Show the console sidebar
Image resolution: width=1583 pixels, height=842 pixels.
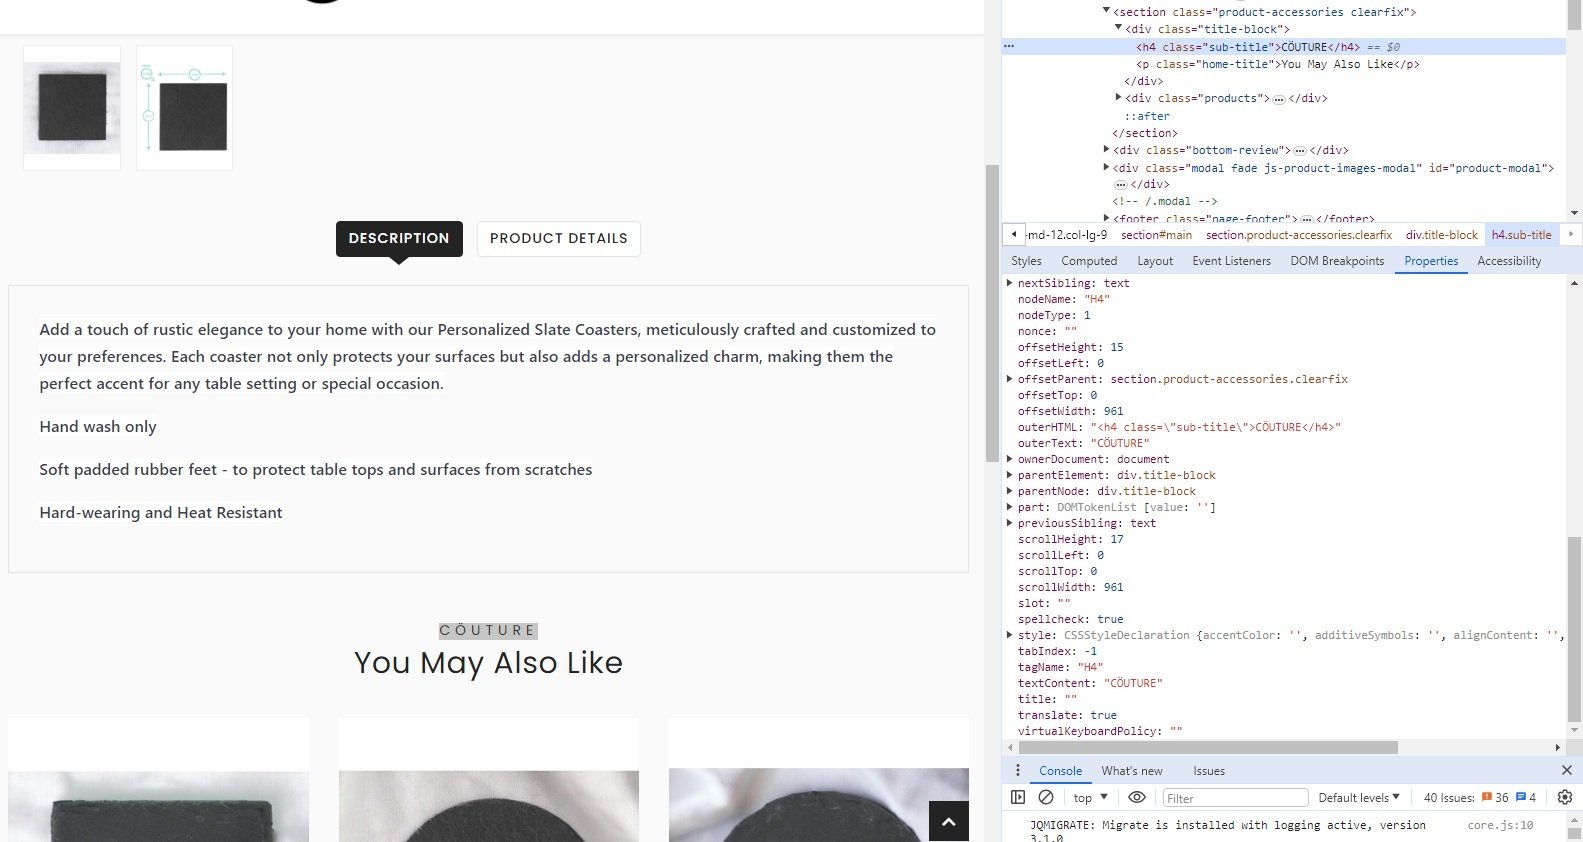point(1018,797)
